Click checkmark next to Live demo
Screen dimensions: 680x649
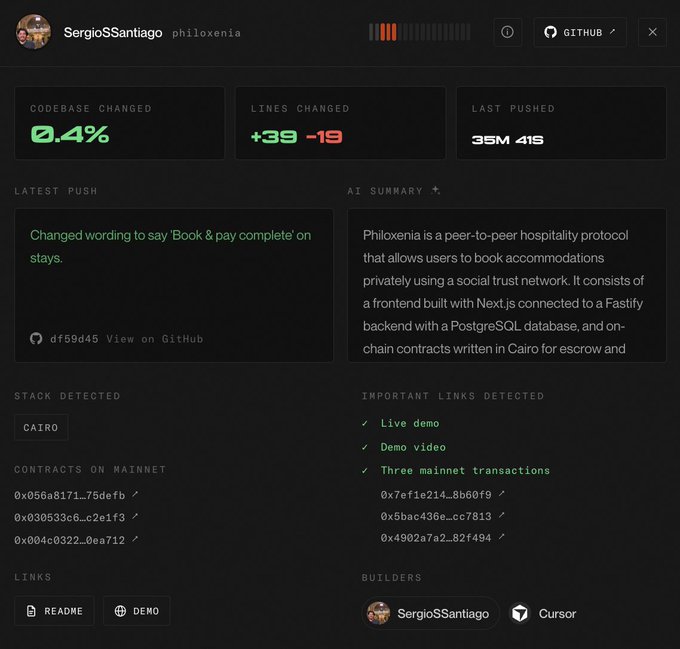point(365,423)
